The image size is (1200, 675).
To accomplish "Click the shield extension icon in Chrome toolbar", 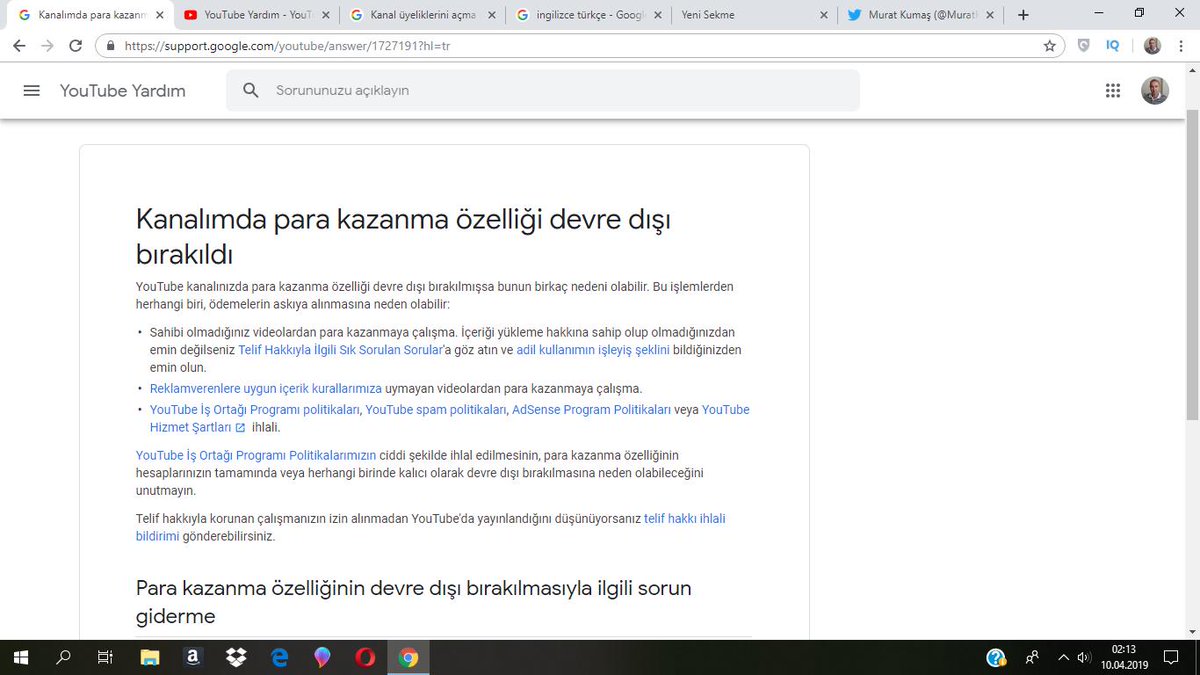I will pyautogui.click(x=1084, y=45).
